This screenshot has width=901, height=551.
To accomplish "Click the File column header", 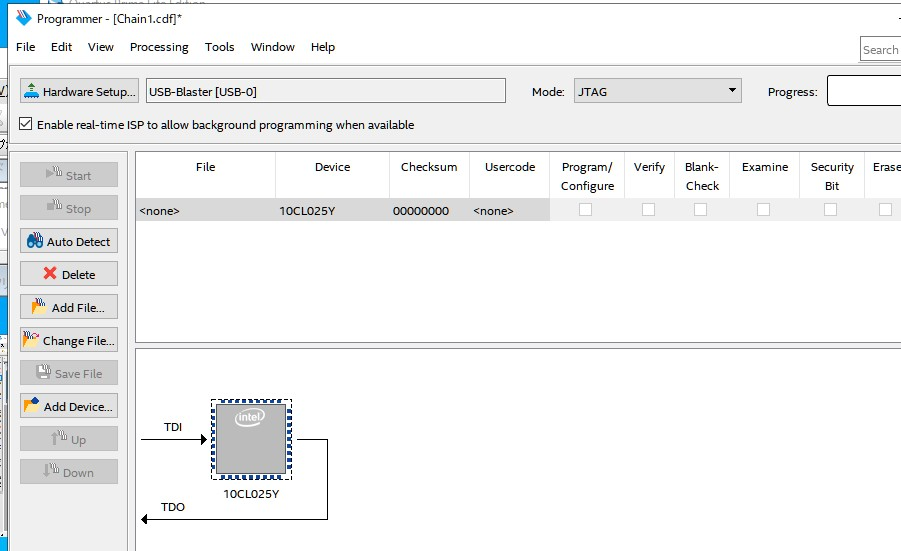I will click(206, 175).
